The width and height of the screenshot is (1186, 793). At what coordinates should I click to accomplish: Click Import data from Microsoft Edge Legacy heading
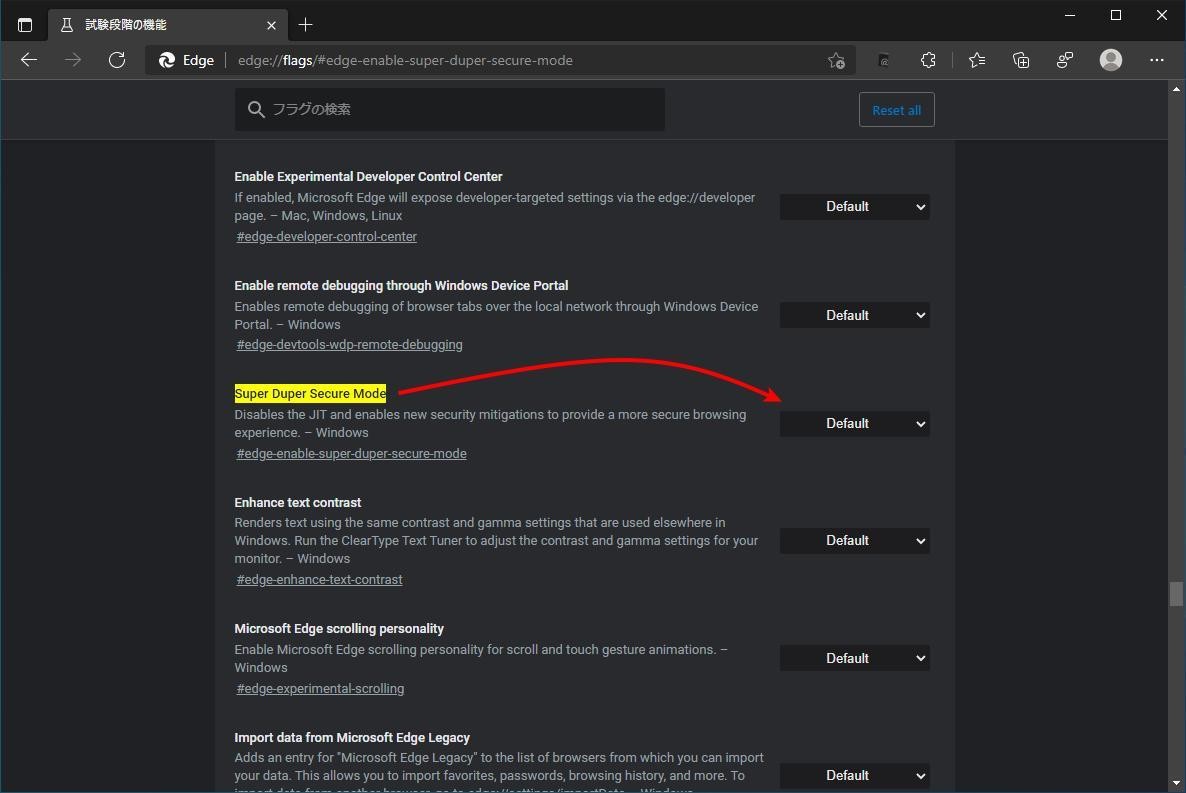click(352, 738)
